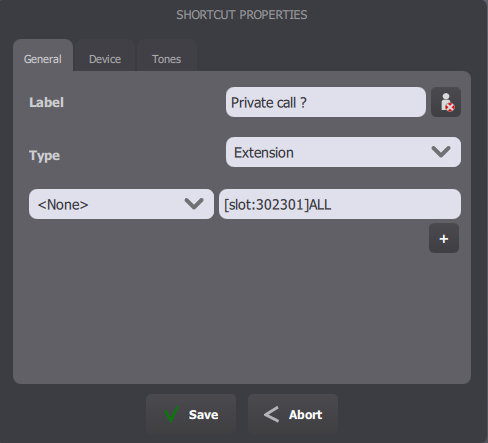
Task: Open the Type dropdown showing Extension
Action: coord(343,152)
